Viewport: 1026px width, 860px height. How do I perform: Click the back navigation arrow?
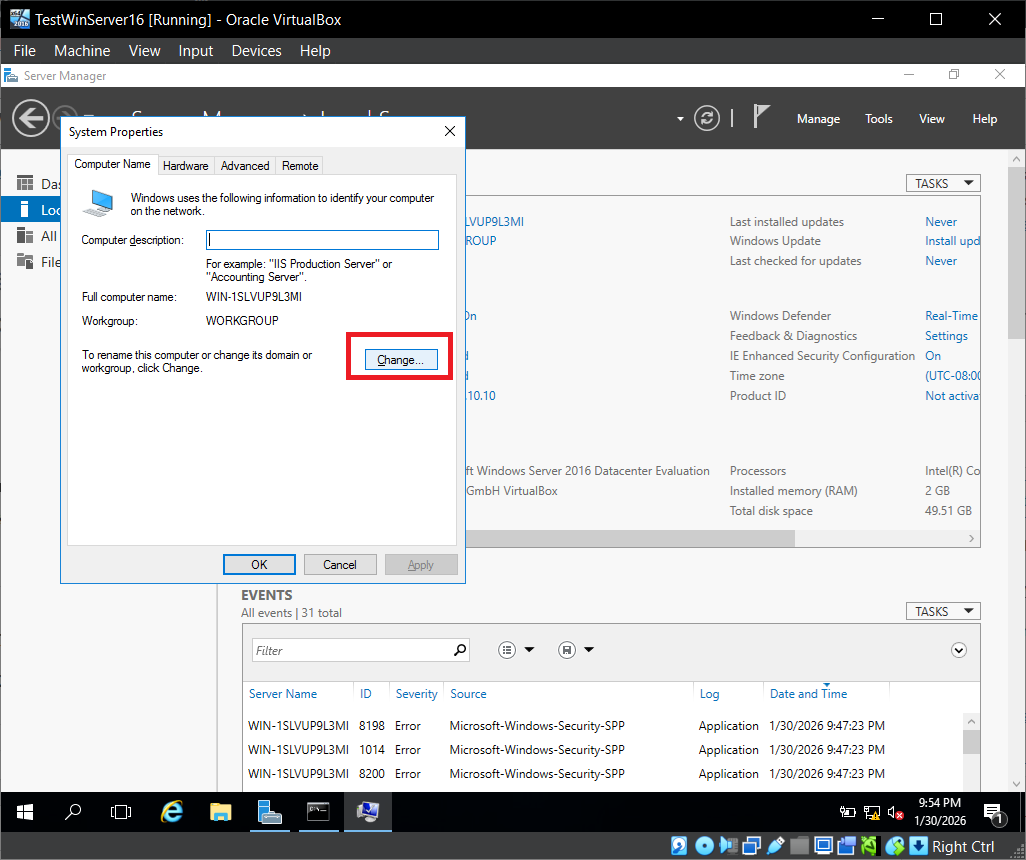click(x=30, y=118)
